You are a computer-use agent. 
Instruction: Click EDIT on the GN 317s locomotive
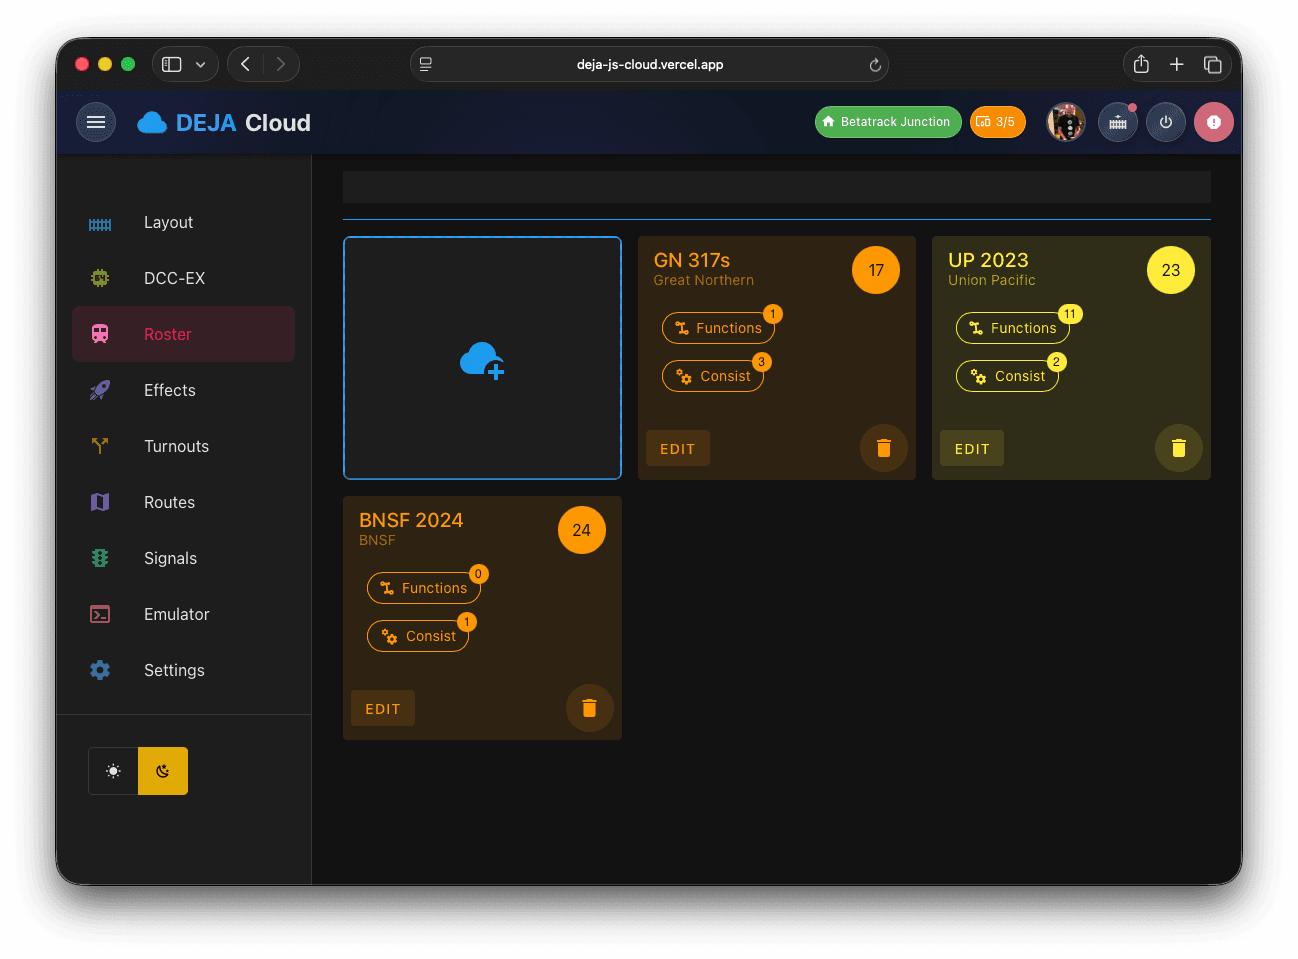677,448
